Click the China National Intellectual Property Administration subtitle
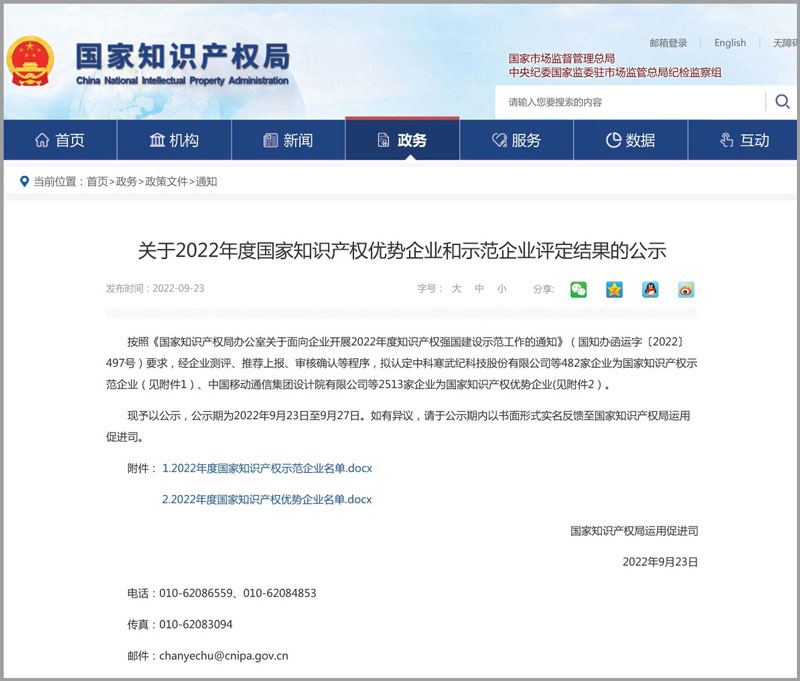 coord(182,81)
